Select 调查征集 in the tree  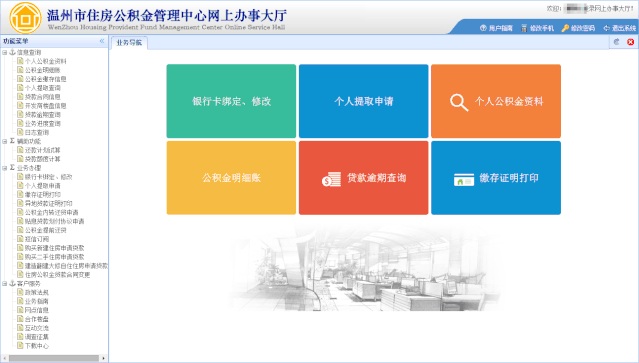click(x=37, y=337)
